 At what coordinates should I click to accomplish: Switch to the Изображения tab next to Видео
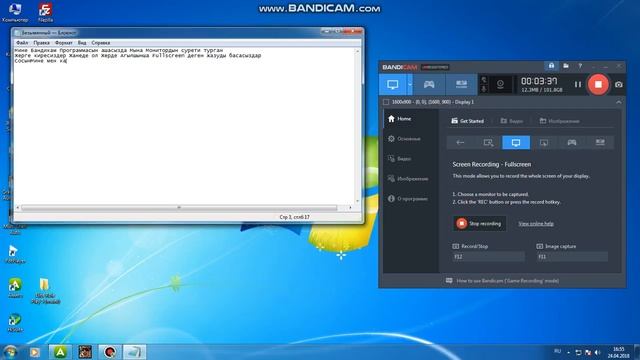coord(560,121)
